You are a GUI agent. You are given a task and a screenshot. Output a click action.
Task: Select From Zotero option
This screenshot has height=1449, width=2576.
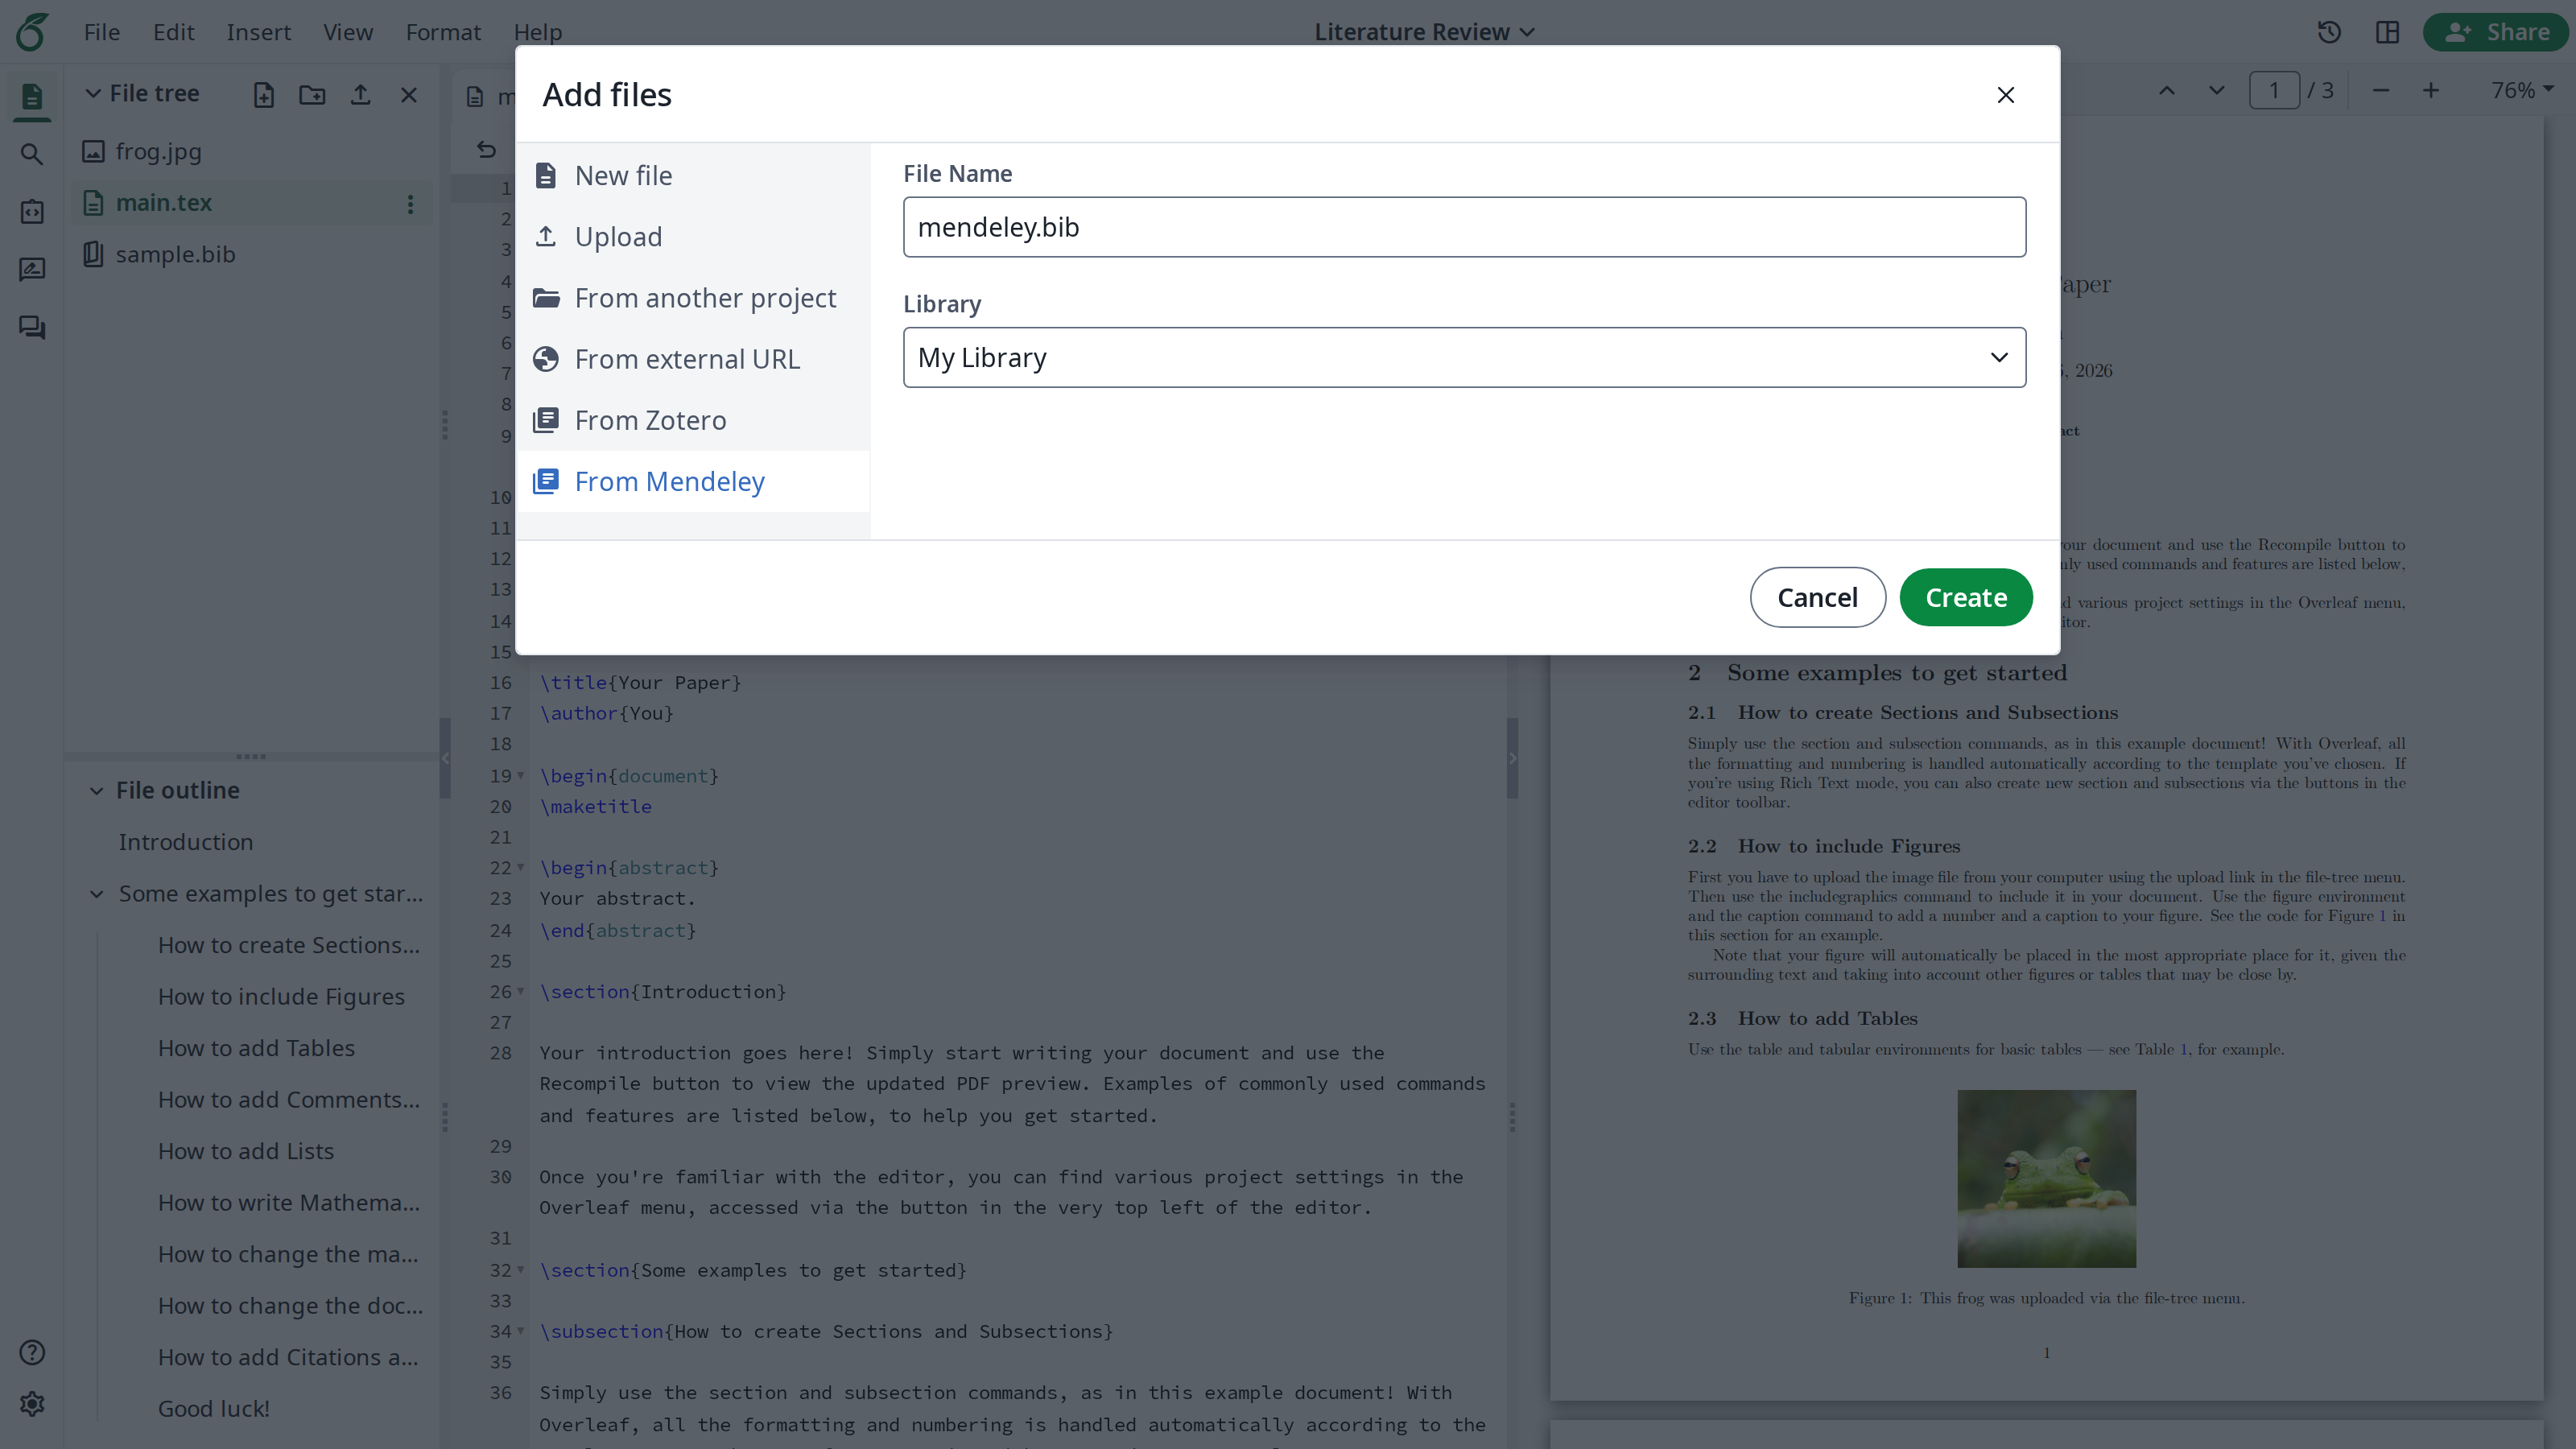pyautogui.click(x=692, y=420)
